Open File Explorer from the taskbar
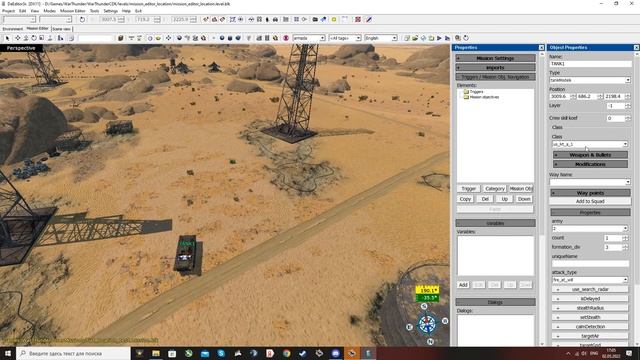 (x=156, y=353)
